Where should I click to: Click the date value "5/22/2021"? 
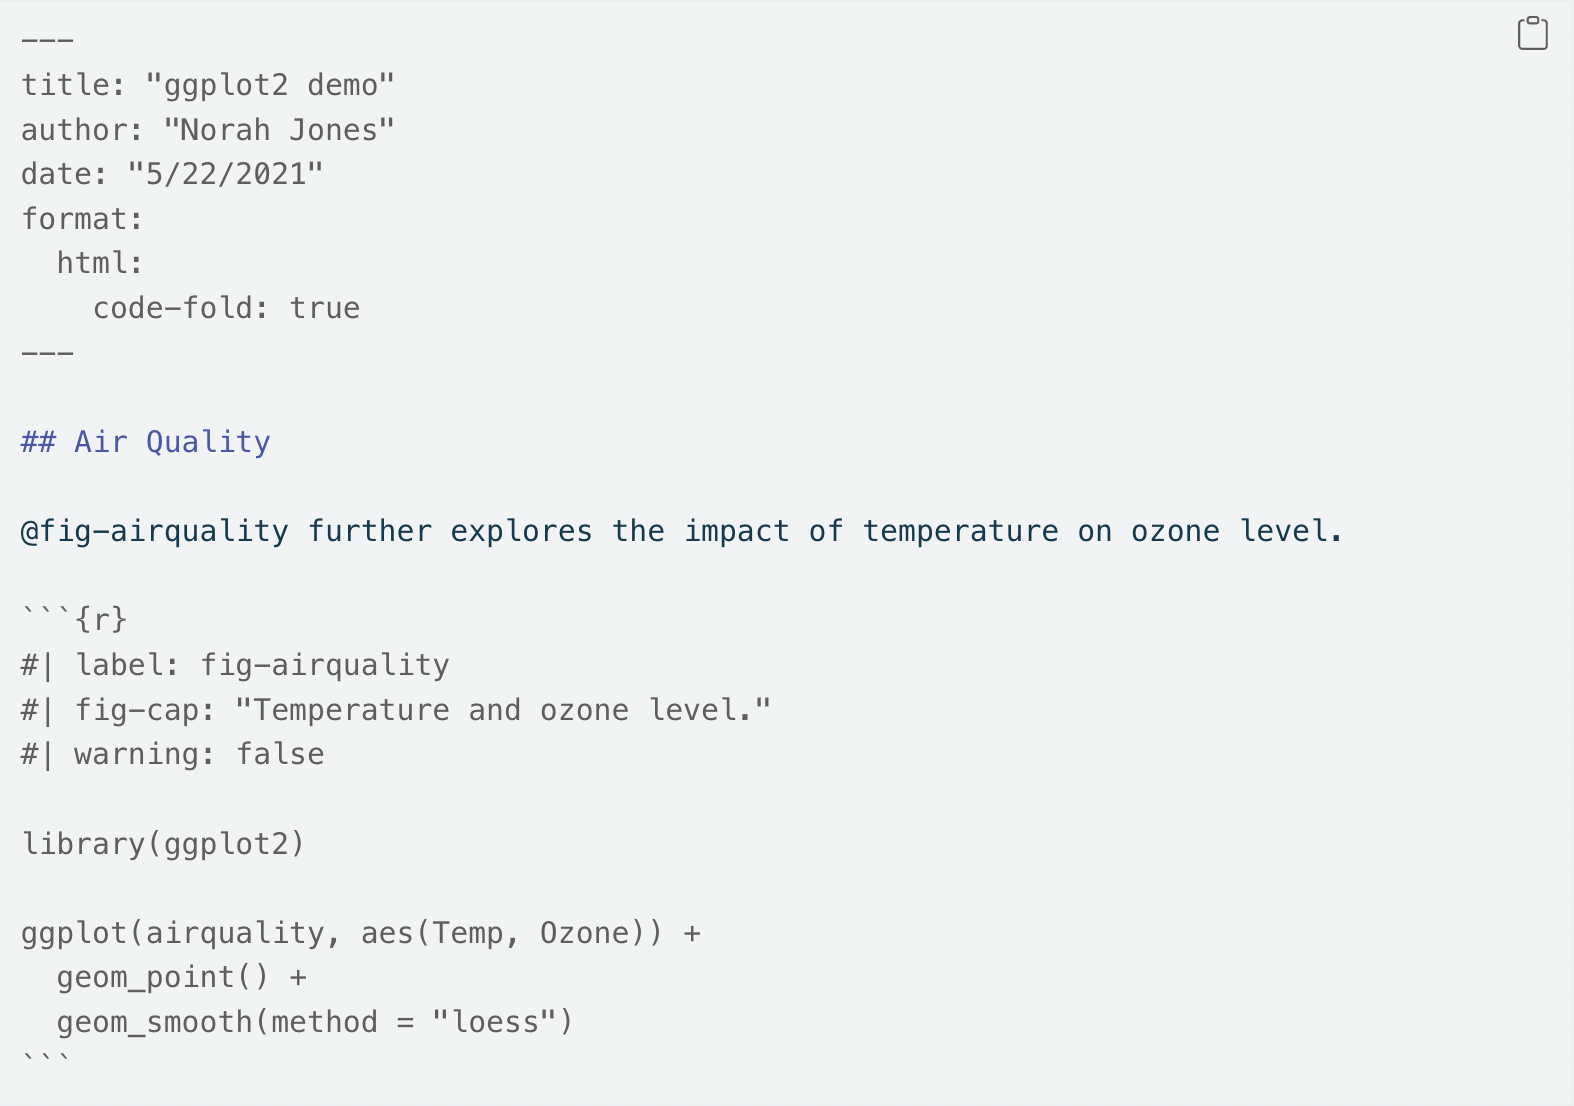click(x=225, y=174)
